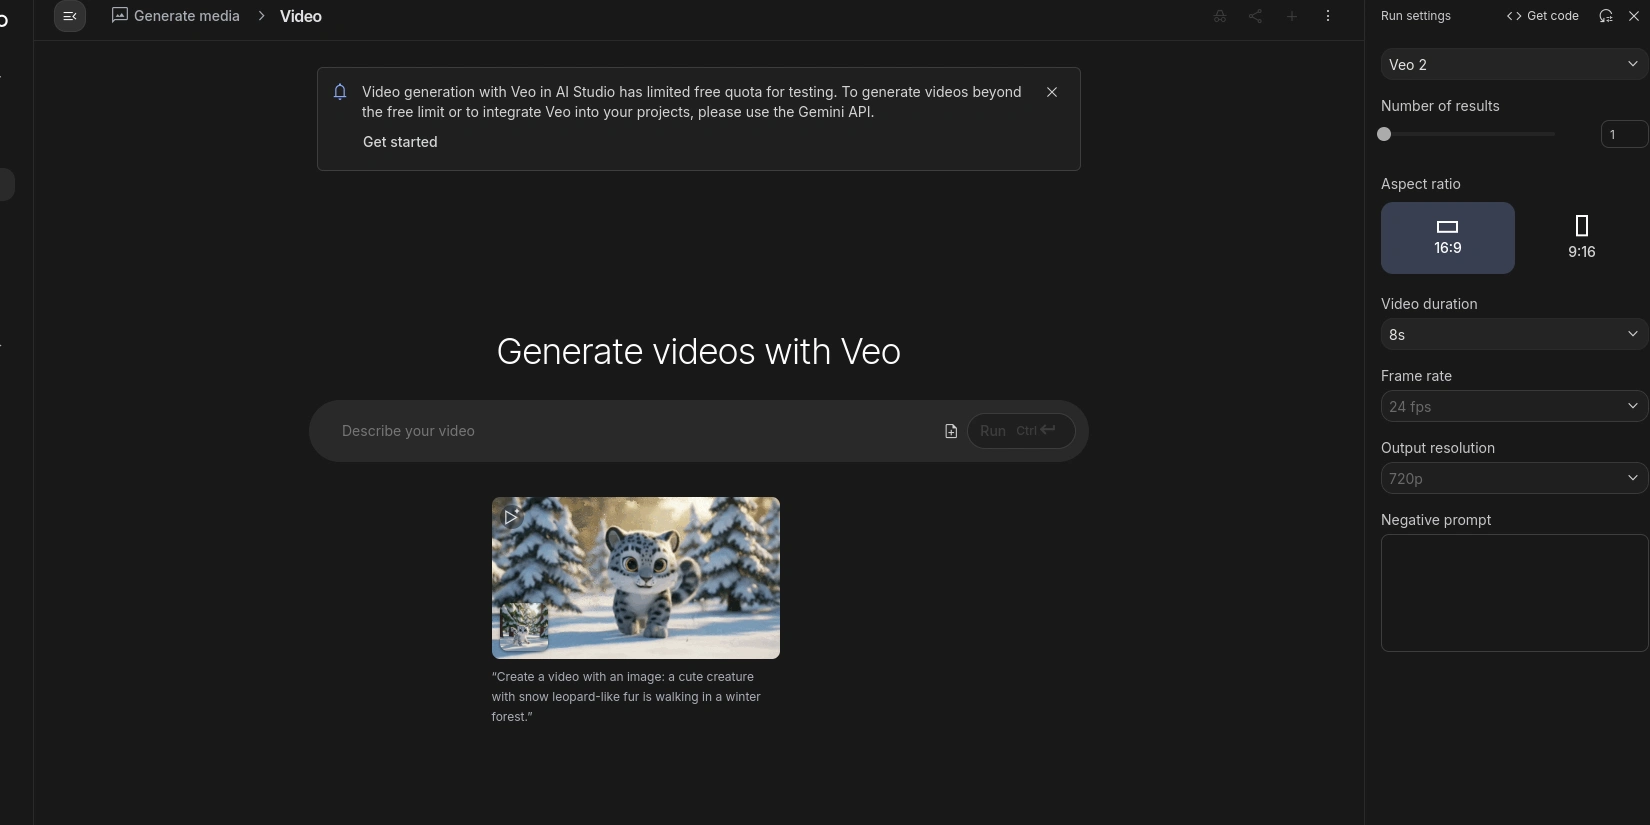Open the Output resolution dropdown

1512,479
